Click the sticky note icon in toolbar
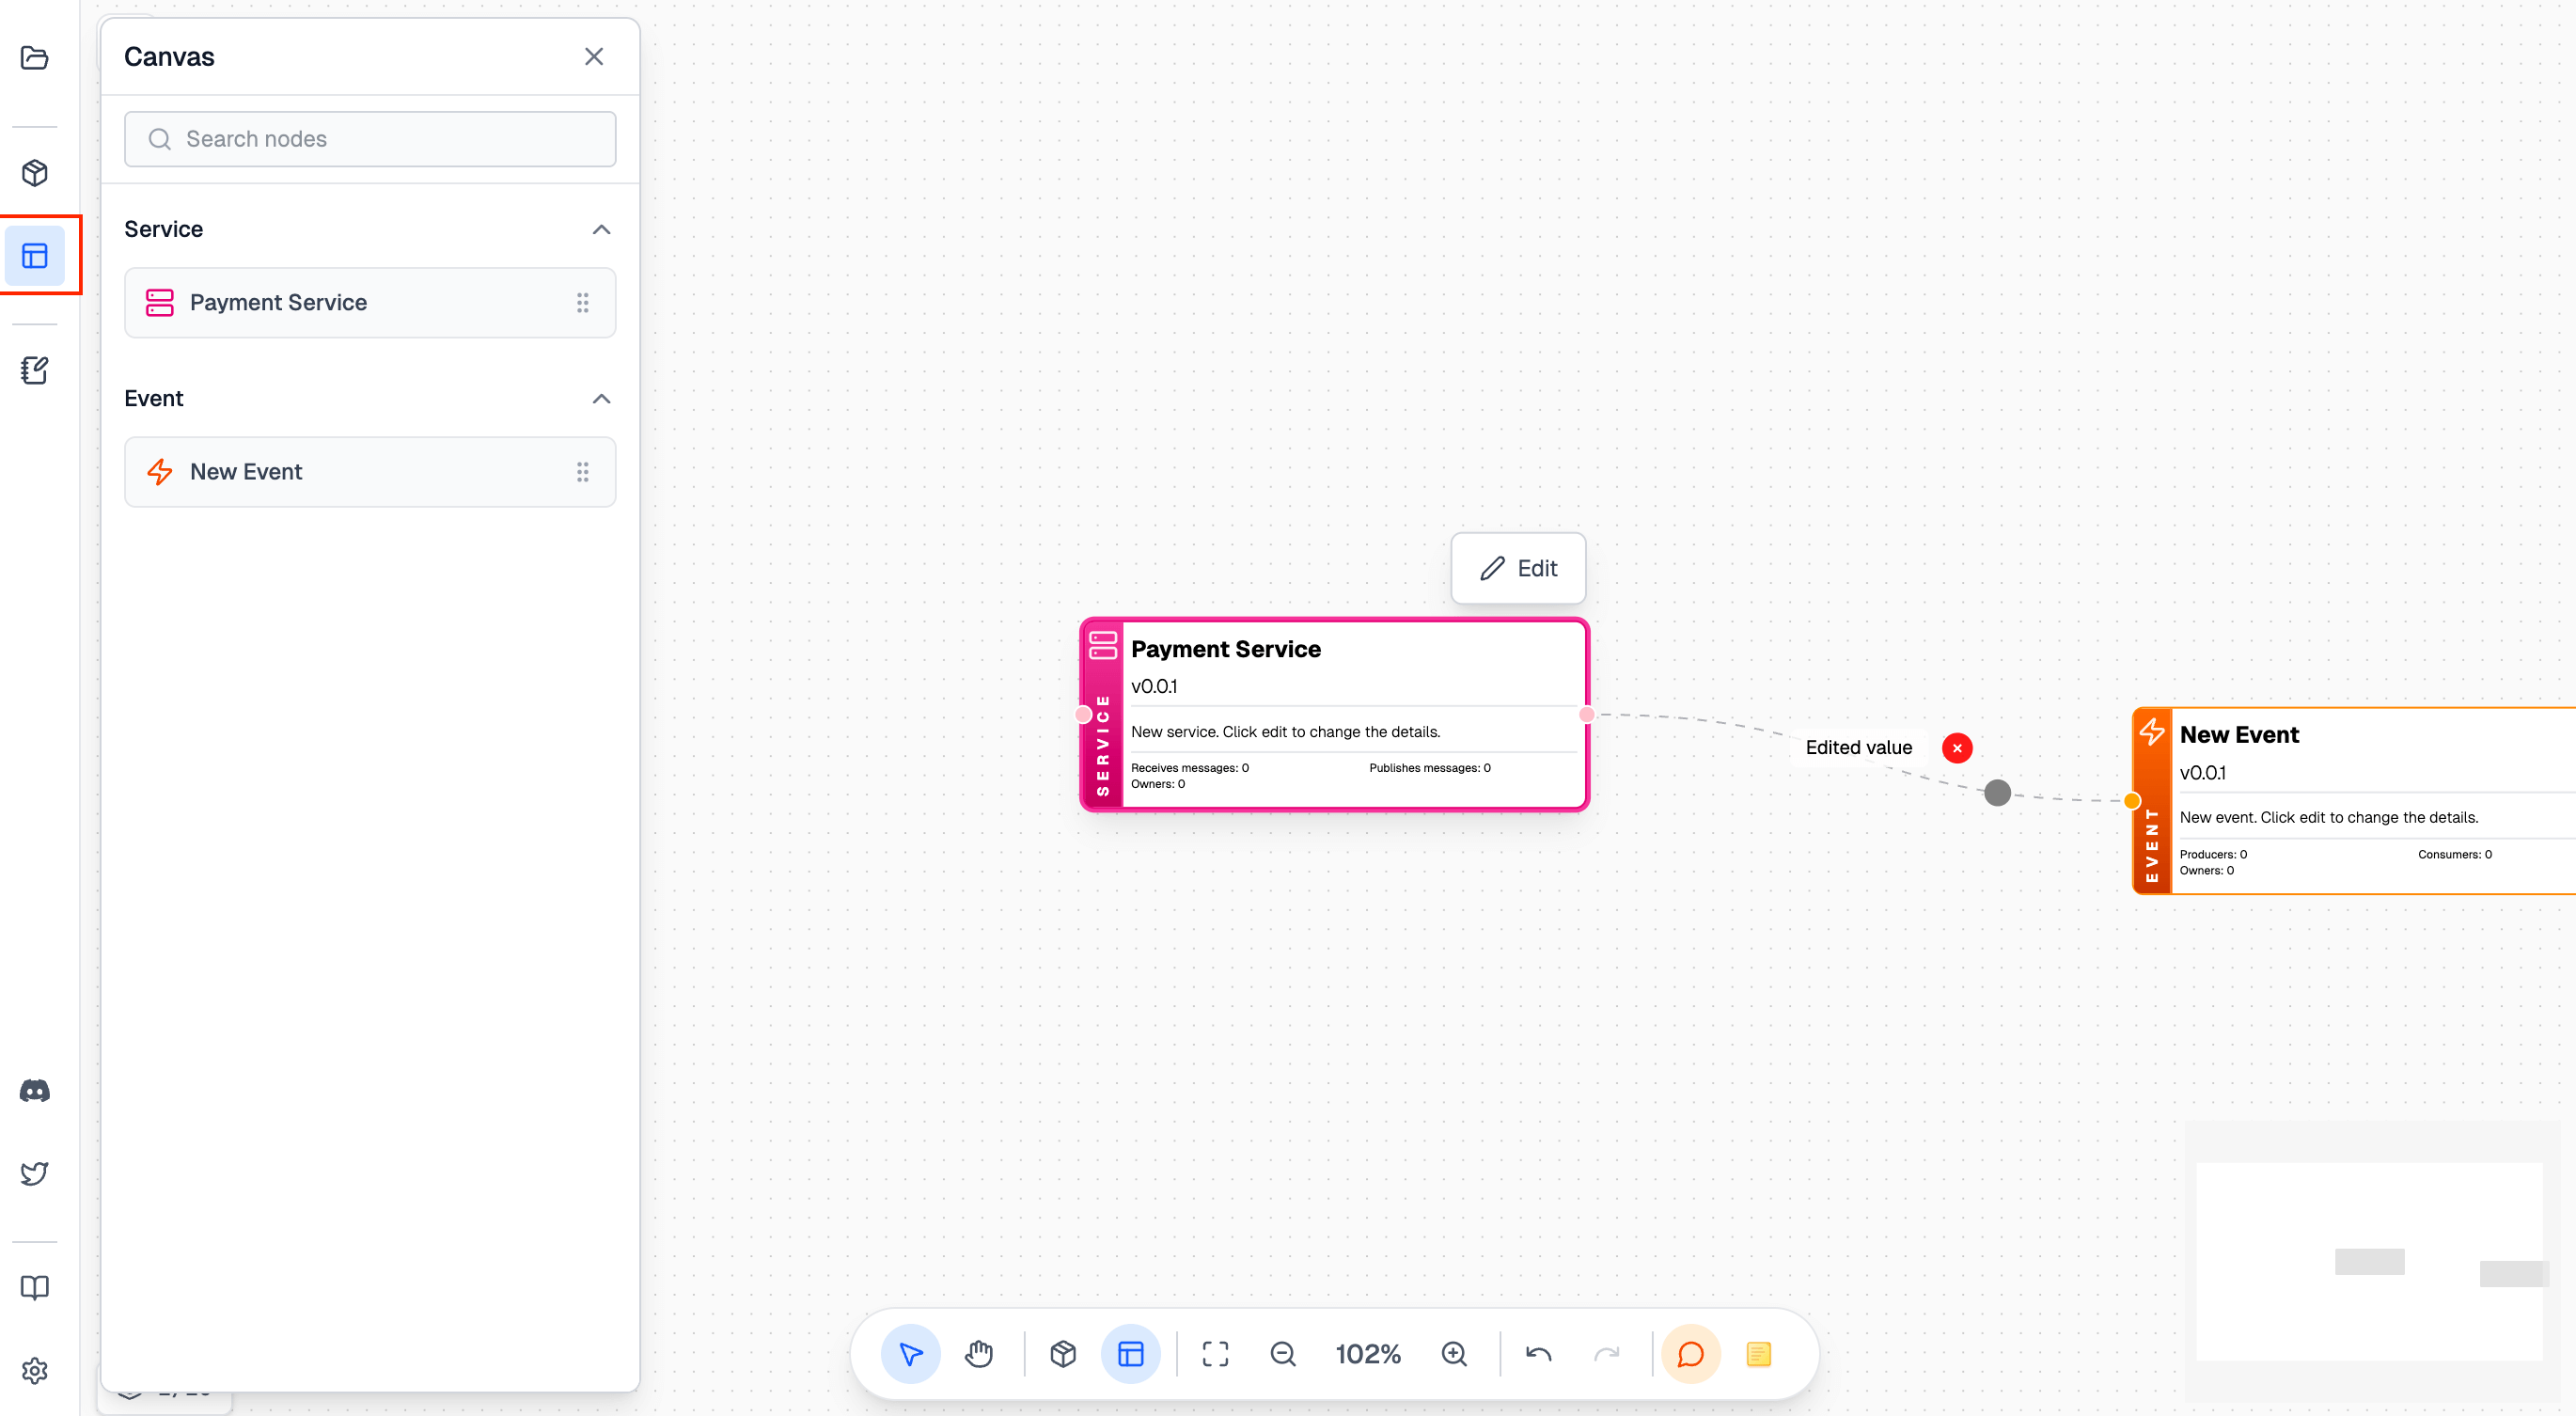 click(x=1760, y=1354)
